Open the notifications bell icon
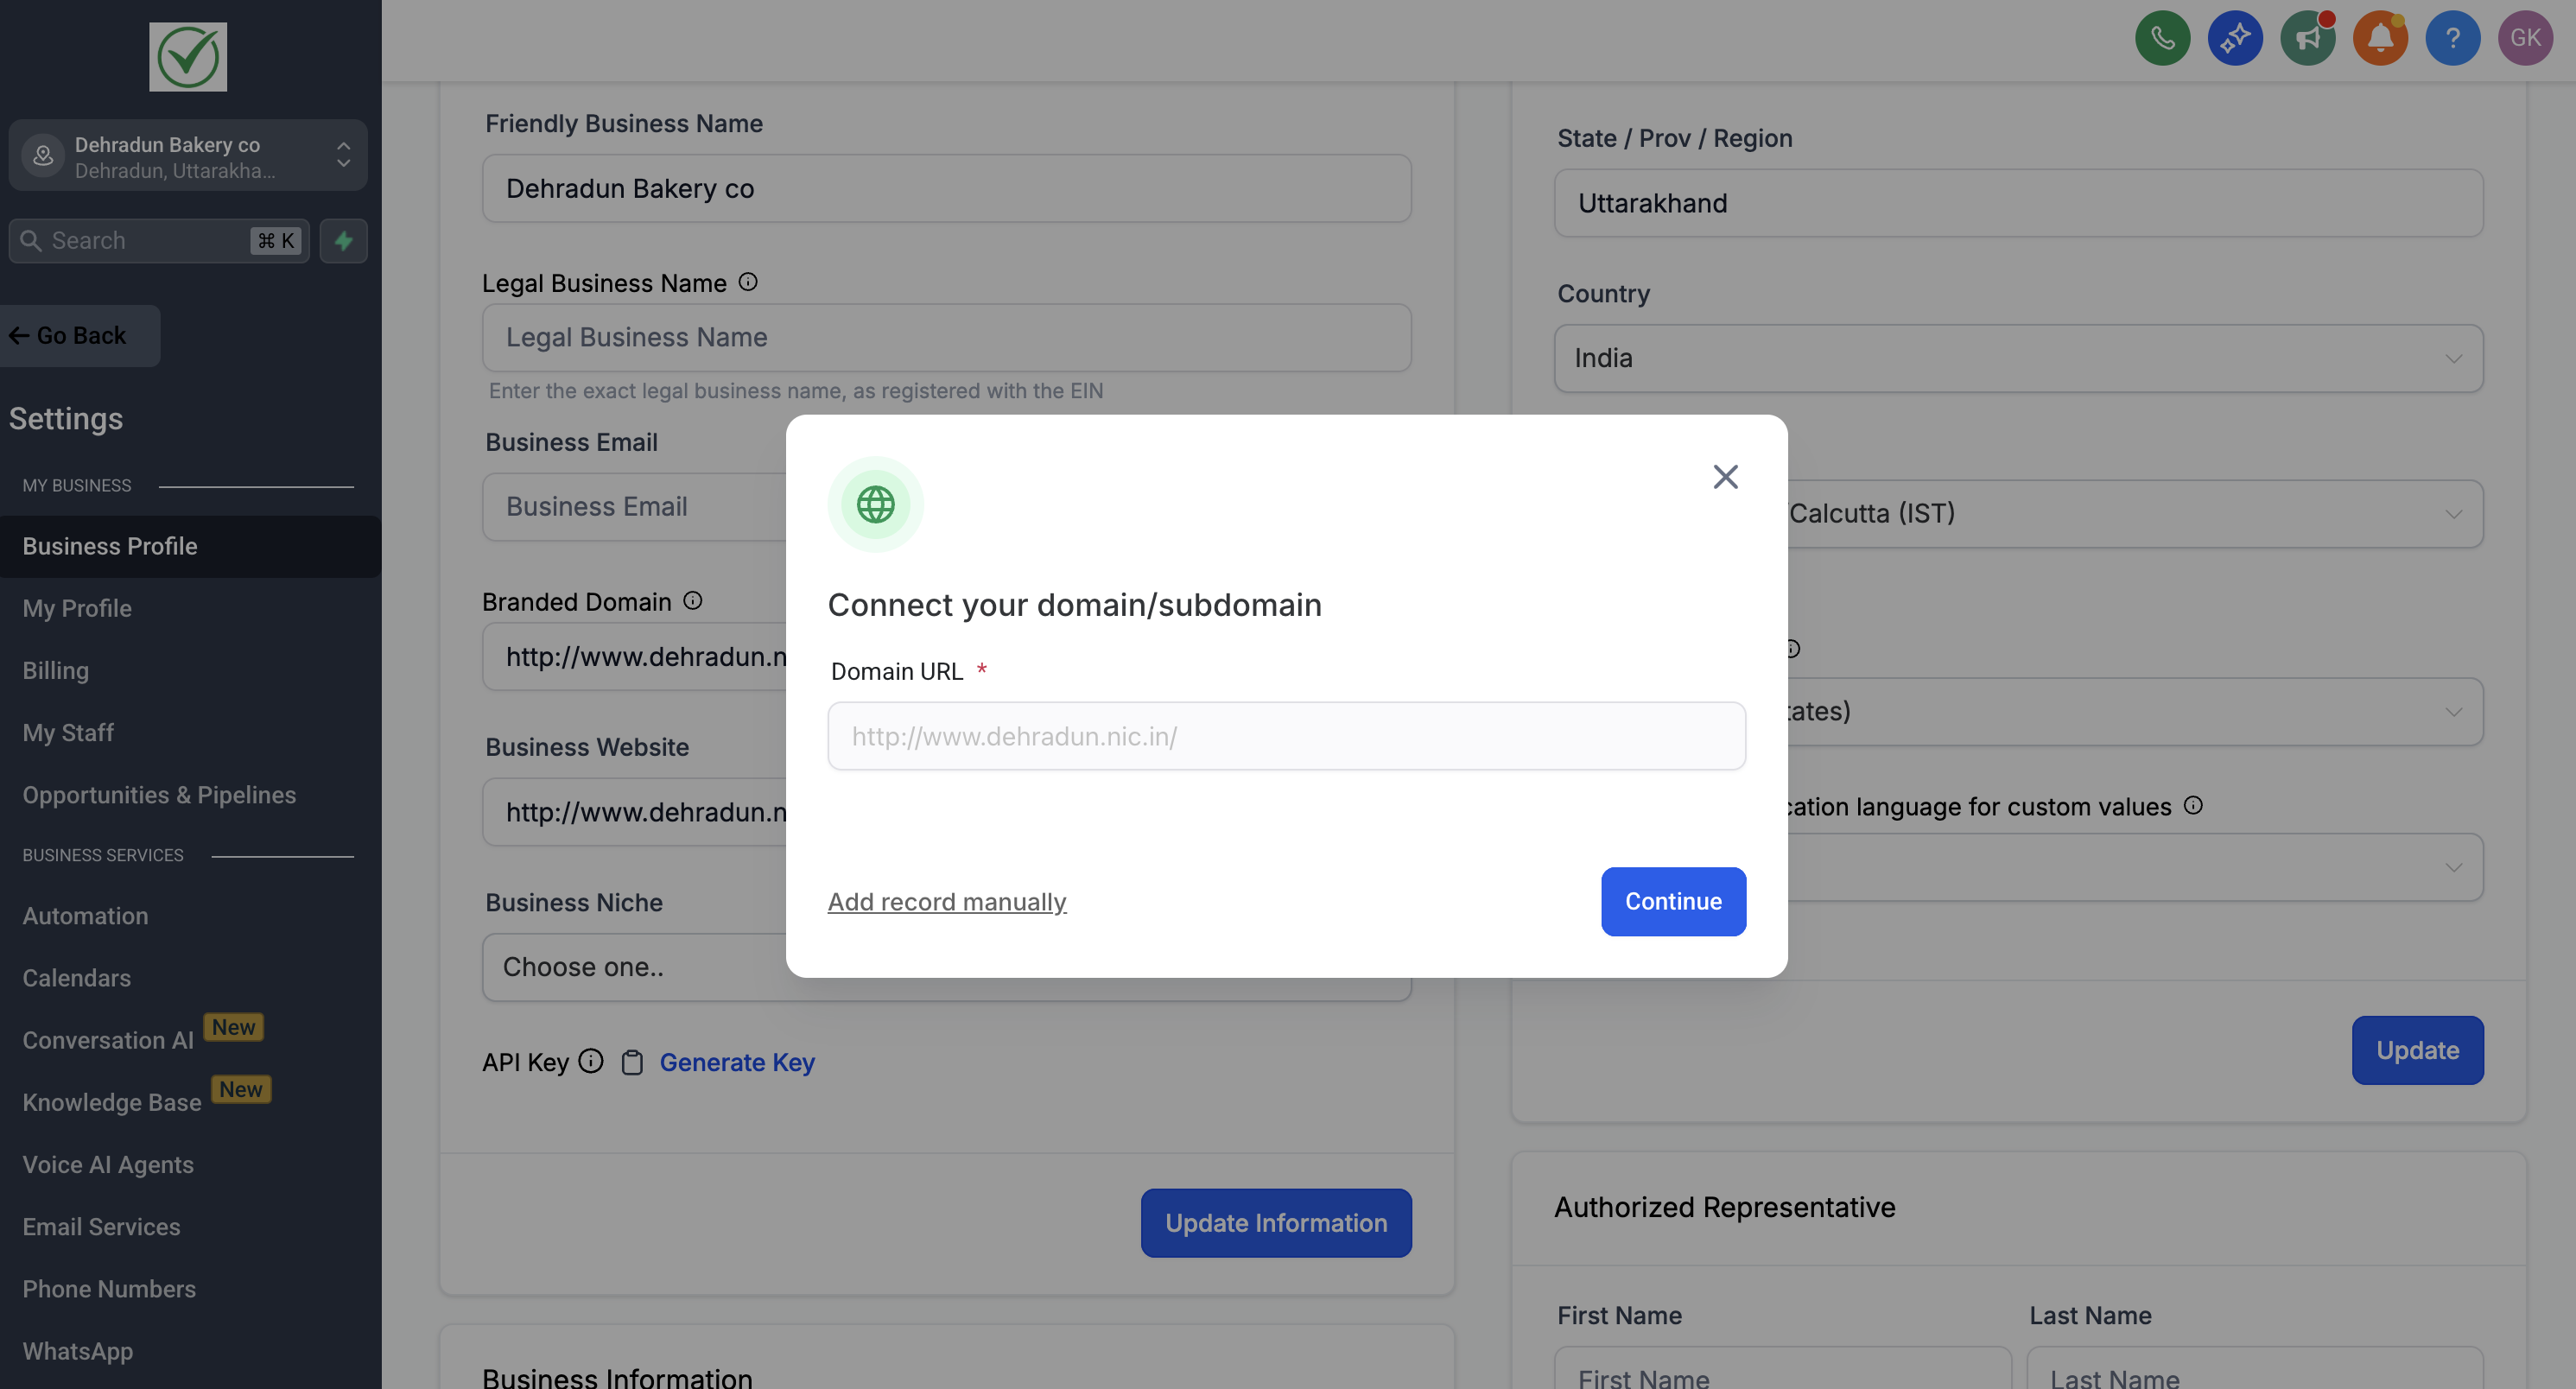2576x1389 pixels. pos(2380,38)
